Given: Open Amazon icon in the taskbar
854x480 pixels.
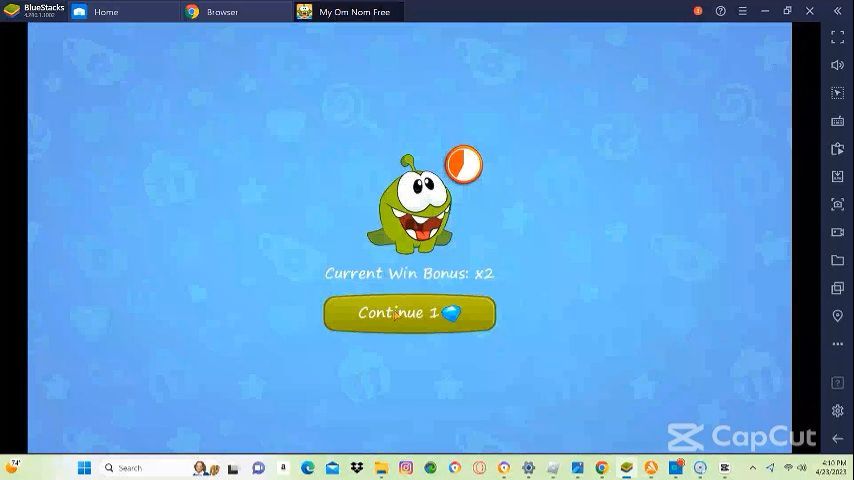Looking at the screenshot, I should (x=283, y=467).
